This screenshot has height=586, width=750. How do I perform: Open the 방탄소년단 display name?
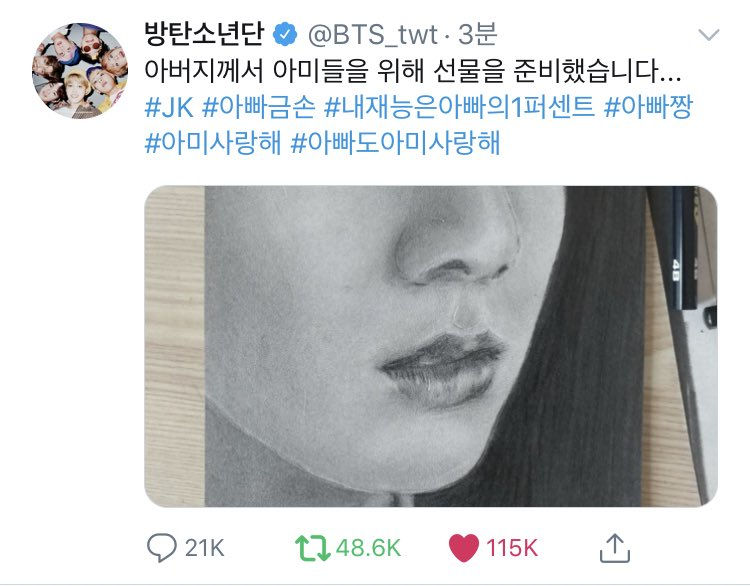205,34
